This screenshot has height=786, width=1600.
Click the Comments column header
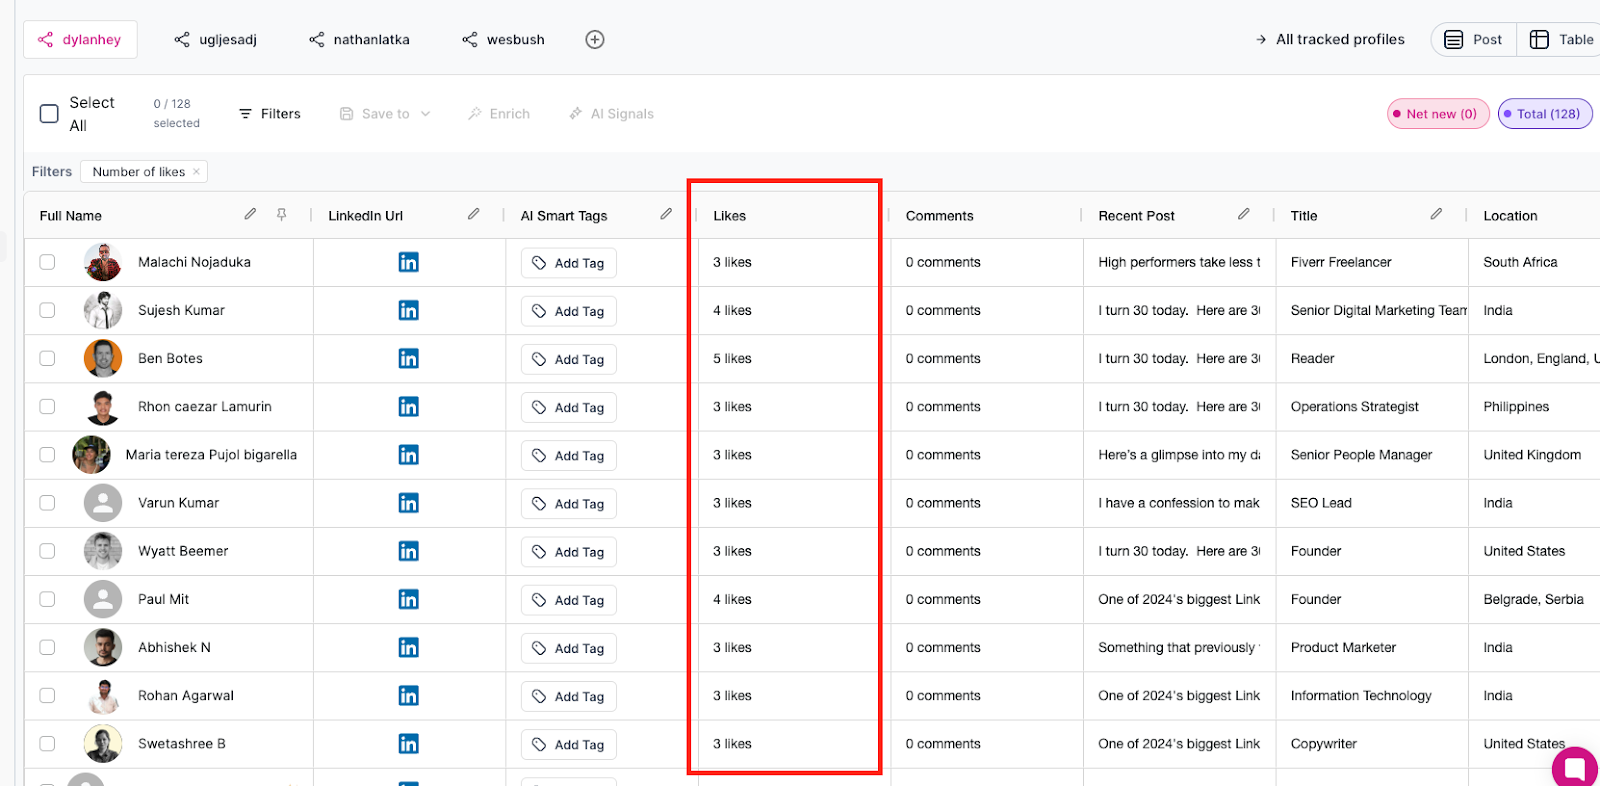pyautogui.click(x=939, y=216)
